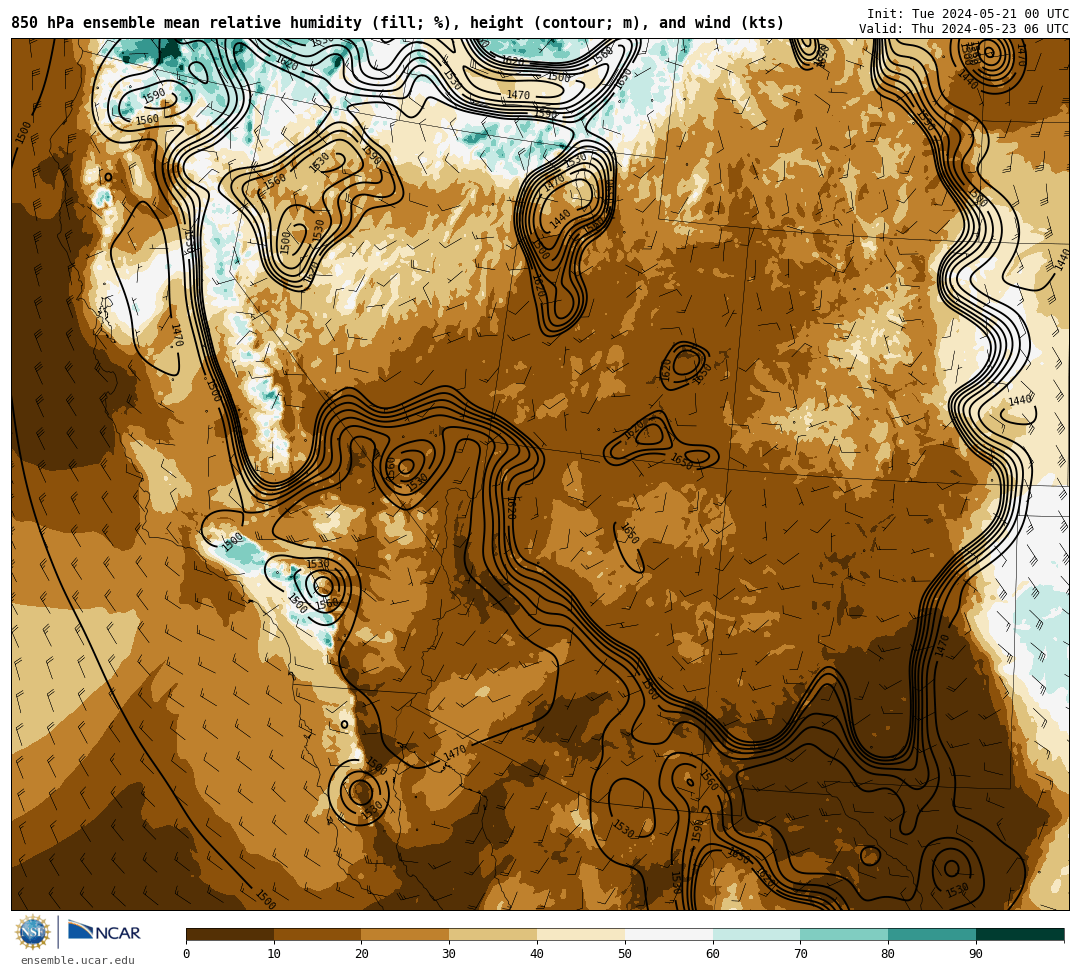1080x973 pixels.
Task: Click the colorbar tick label 50
Action: 625,954
